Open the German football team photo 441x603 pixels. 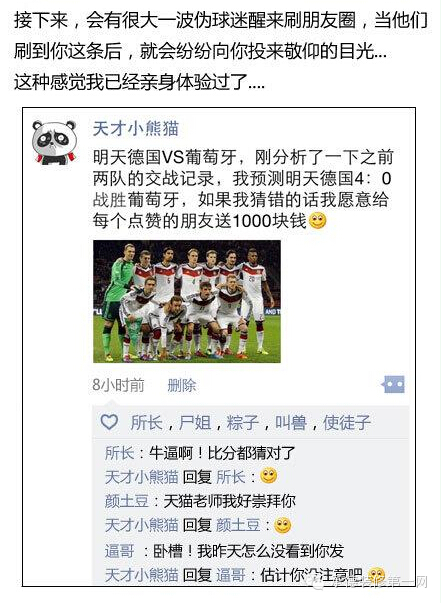click(x=187, y=302)
